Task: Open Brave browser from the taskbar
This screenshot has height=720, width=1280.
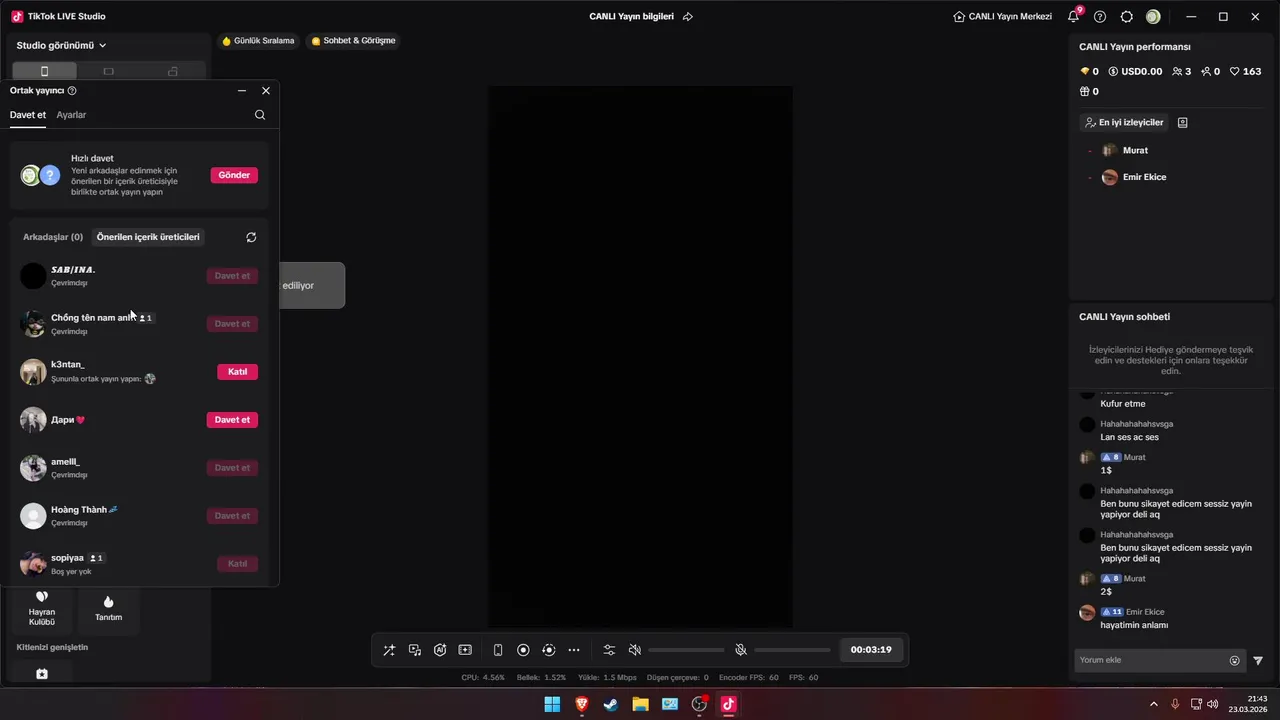Action: (581, 704)
